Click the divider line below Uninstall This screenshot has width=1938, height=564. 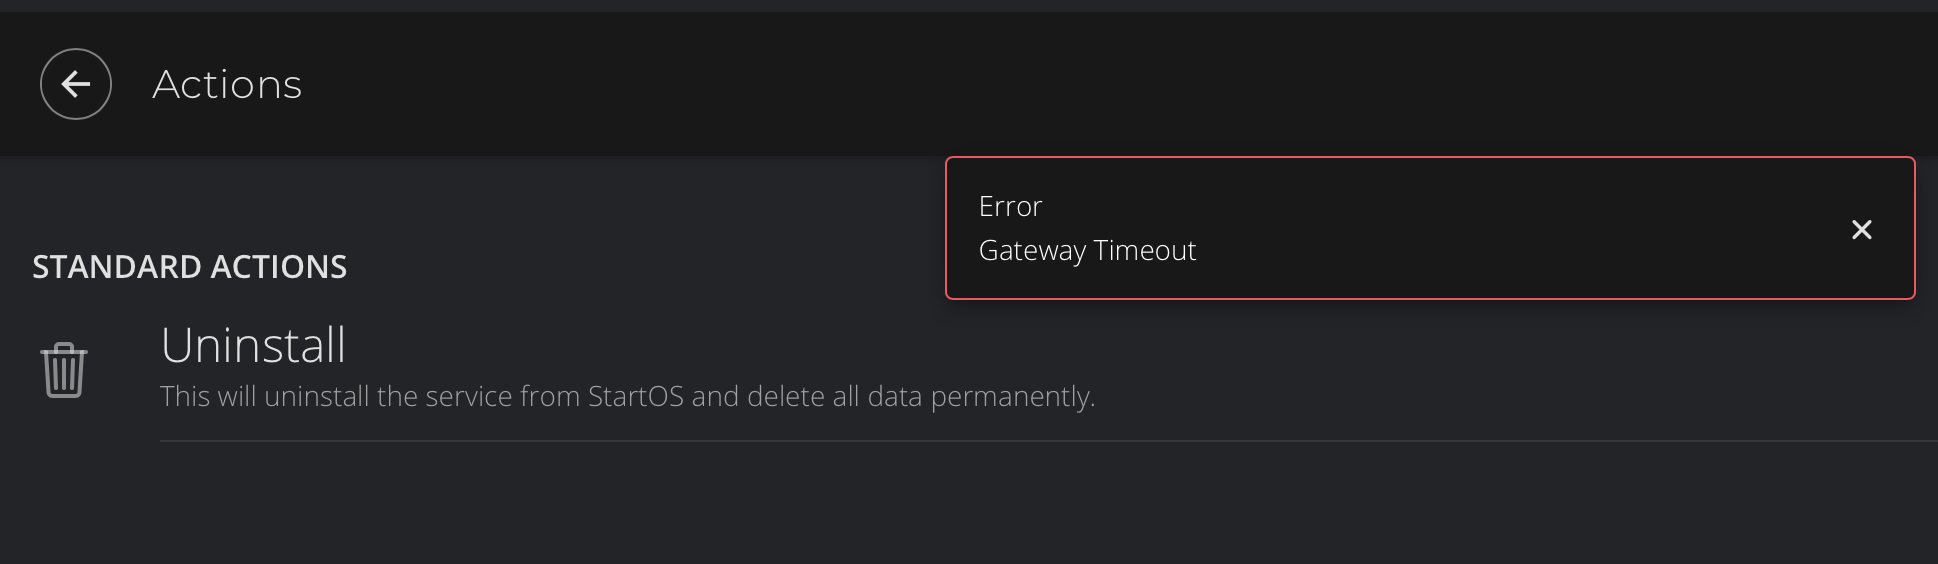click(1049, 441)
